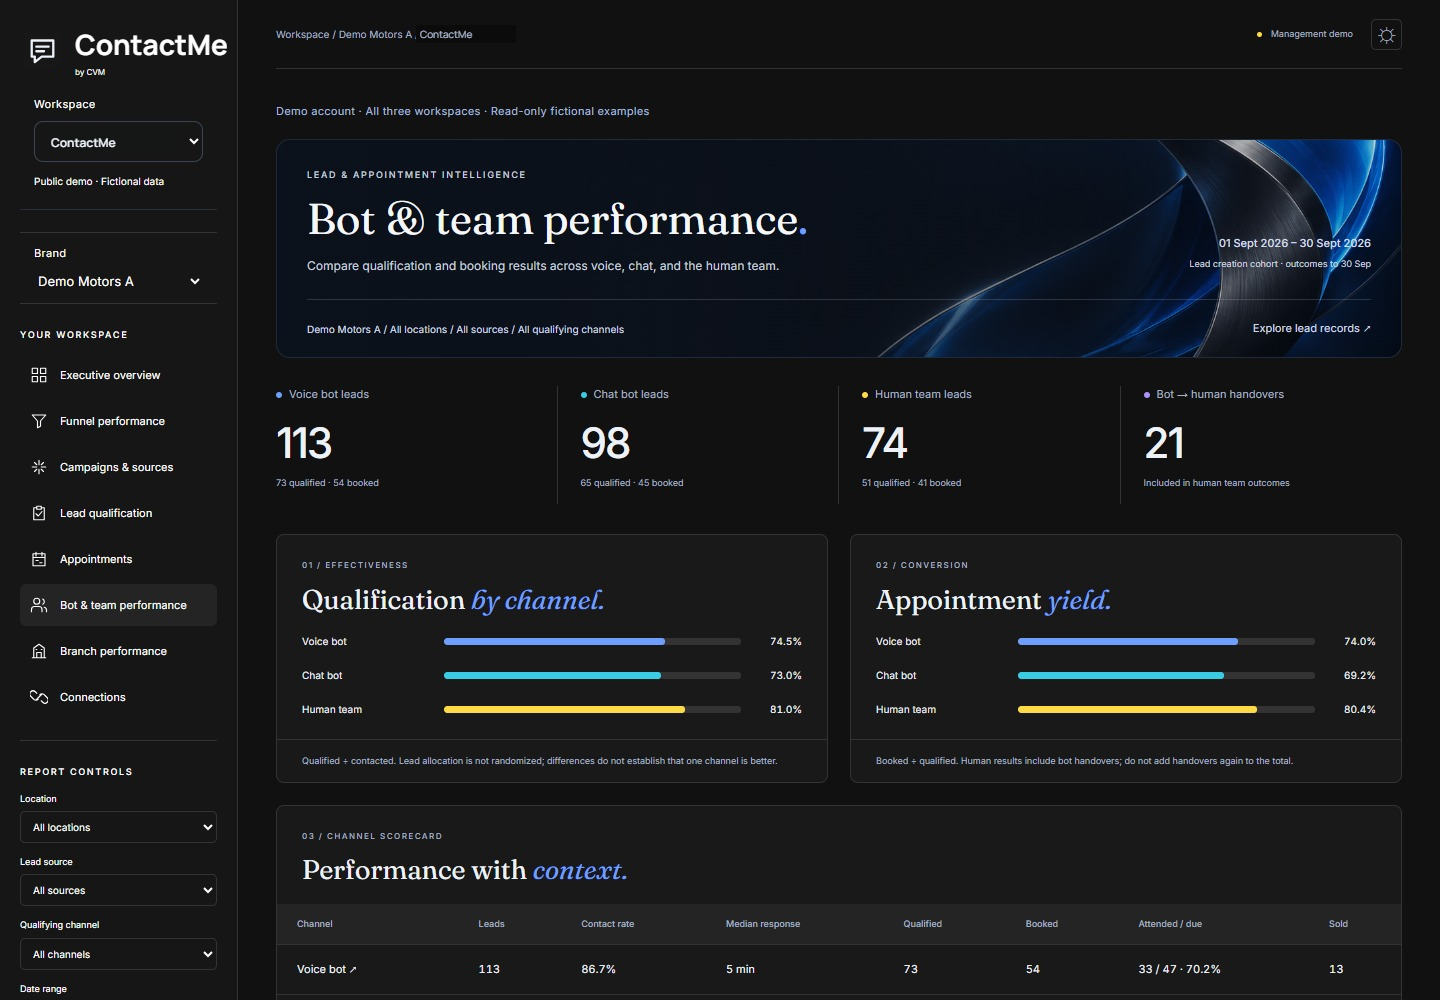The height and width of the screenshot is (1000, 1440).
Task: Go to Executive overview menu item
Action: click(x=118, y=375)
